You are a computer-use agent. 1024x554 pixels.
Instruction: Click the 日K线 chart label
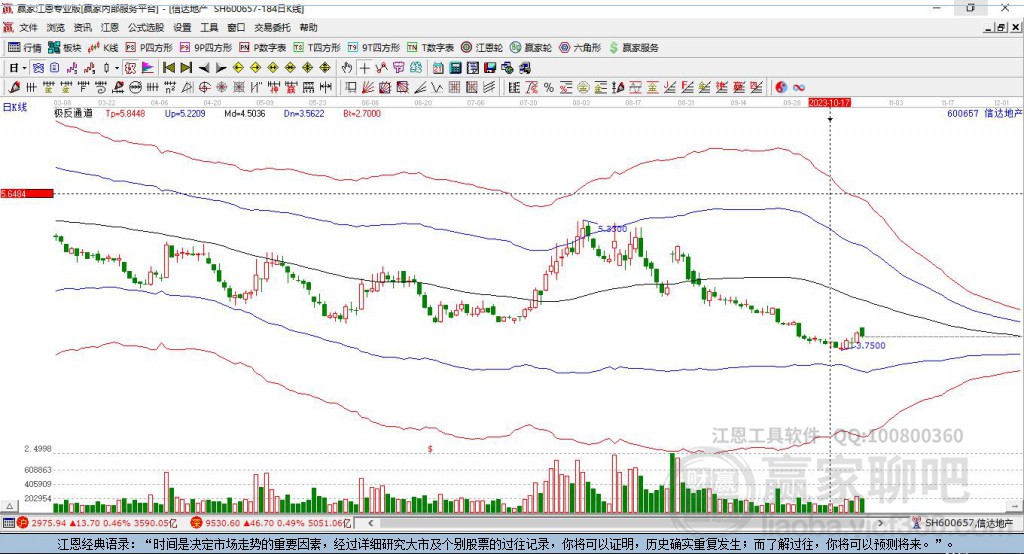pos(15,107)
